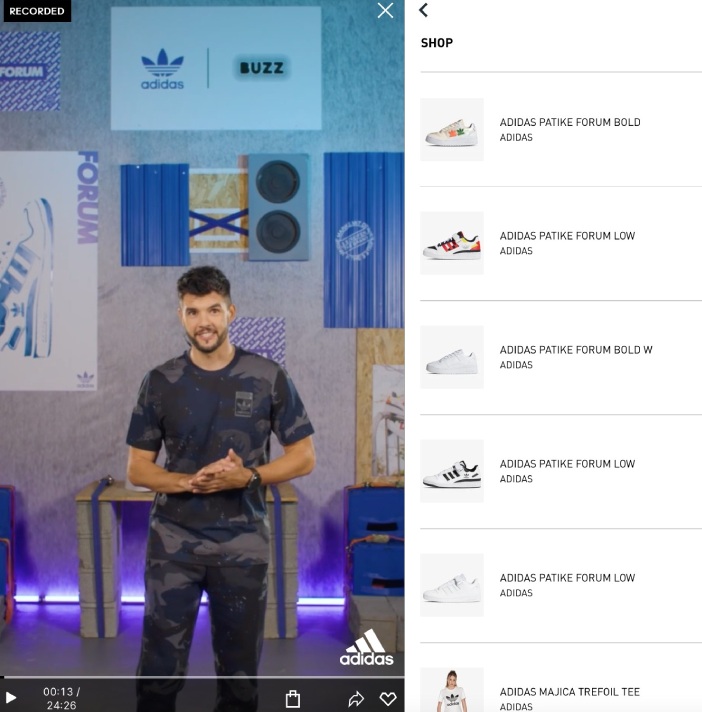
Task: Open Forum Bold colorful sneaker thumbnail
Action: click(452, 129)
